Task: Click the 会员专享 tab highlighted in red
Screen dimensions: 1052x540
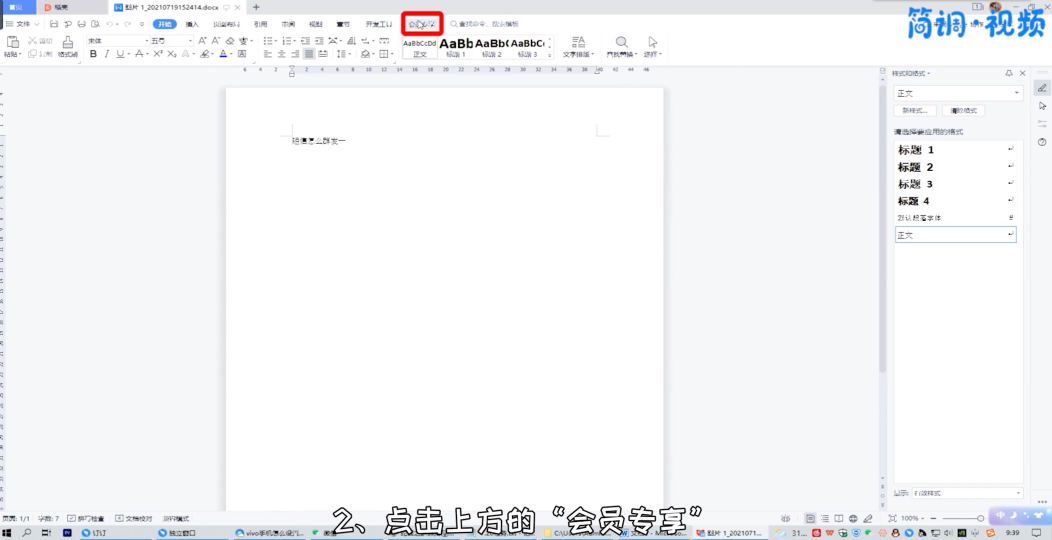Action: pyautogui.click(x=422, y=23)
